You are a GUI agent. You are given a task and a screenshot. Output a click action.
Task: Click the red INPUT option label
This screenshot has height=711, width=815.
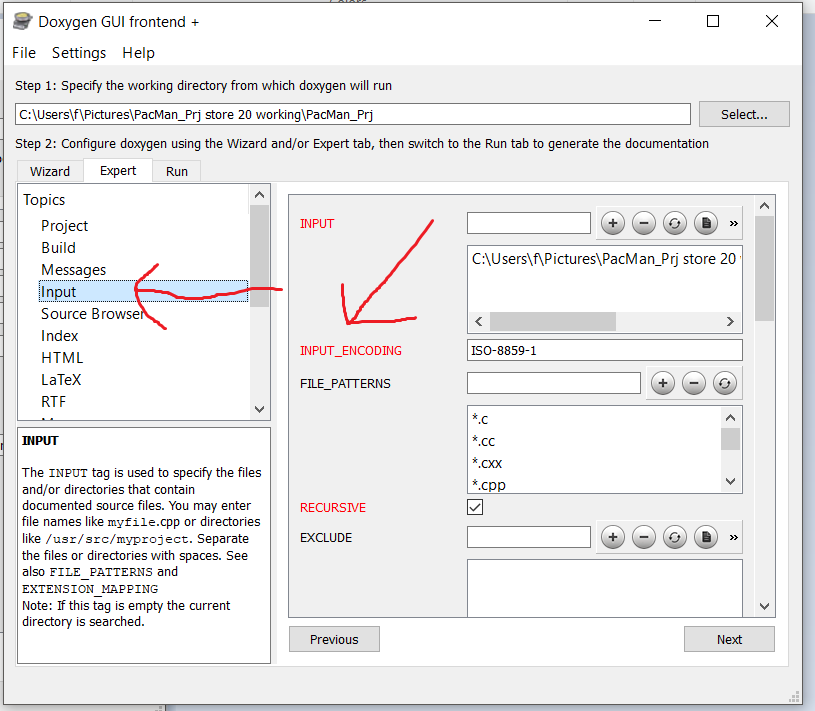pyautogui.click(x=317, y=224)
